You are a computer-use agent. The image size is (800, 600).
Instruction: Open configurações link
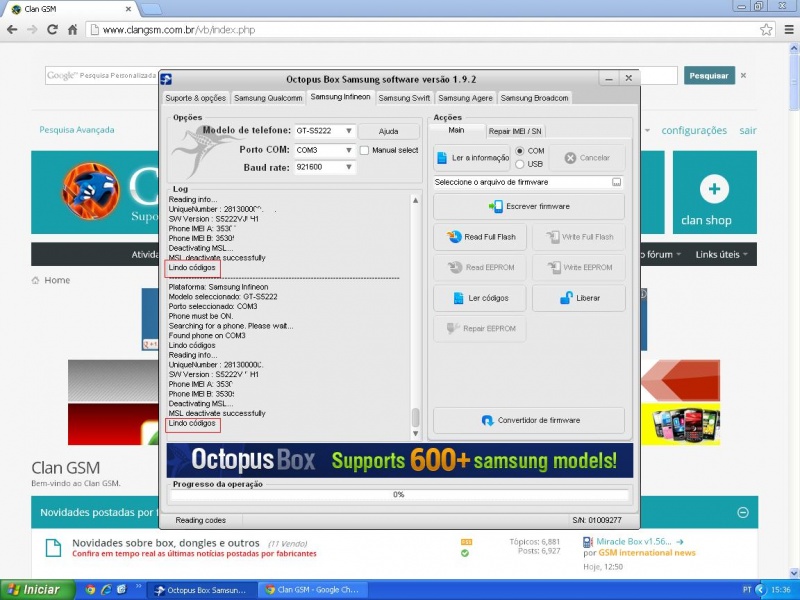[x=694, y=131]
